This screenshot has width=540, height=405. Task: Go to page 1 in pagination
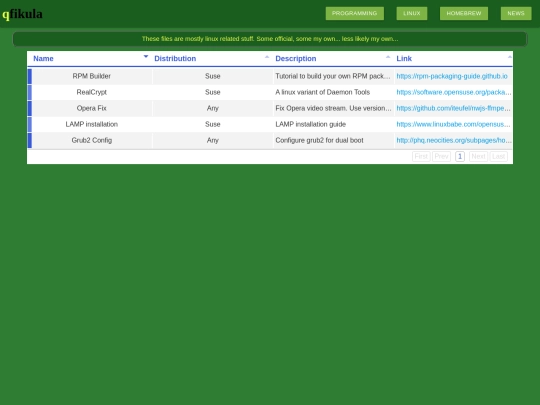(x=460, y=157)
